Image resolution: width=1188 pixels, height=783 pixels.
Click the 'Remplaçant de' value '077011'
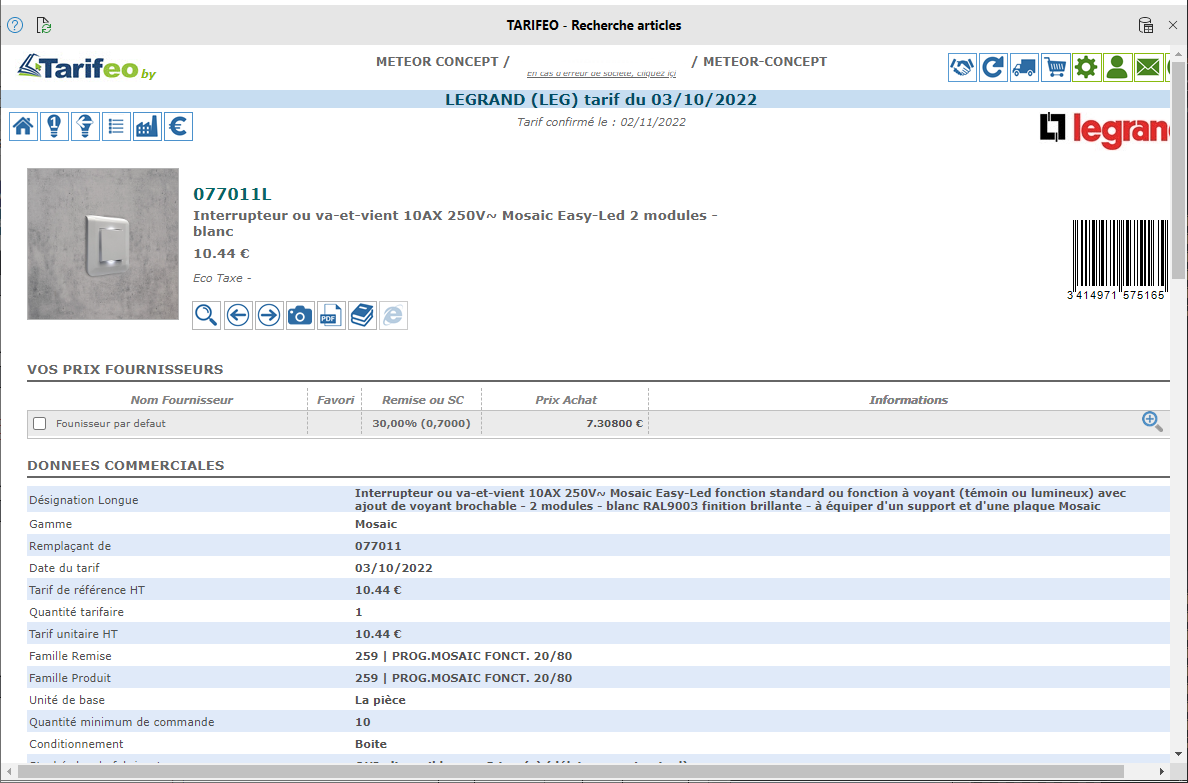[378, 546]
